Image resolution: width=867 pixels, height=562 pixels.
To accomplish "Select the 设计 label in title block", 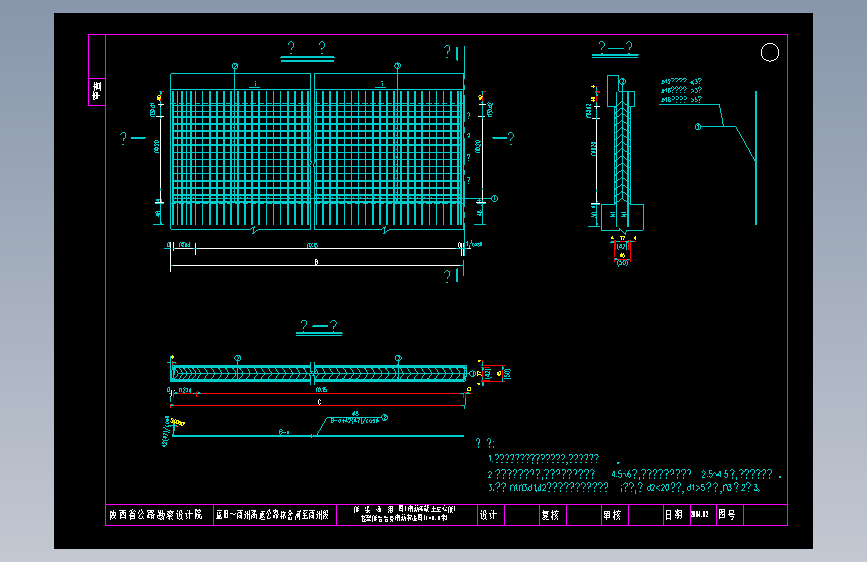I will coord(488,515).
